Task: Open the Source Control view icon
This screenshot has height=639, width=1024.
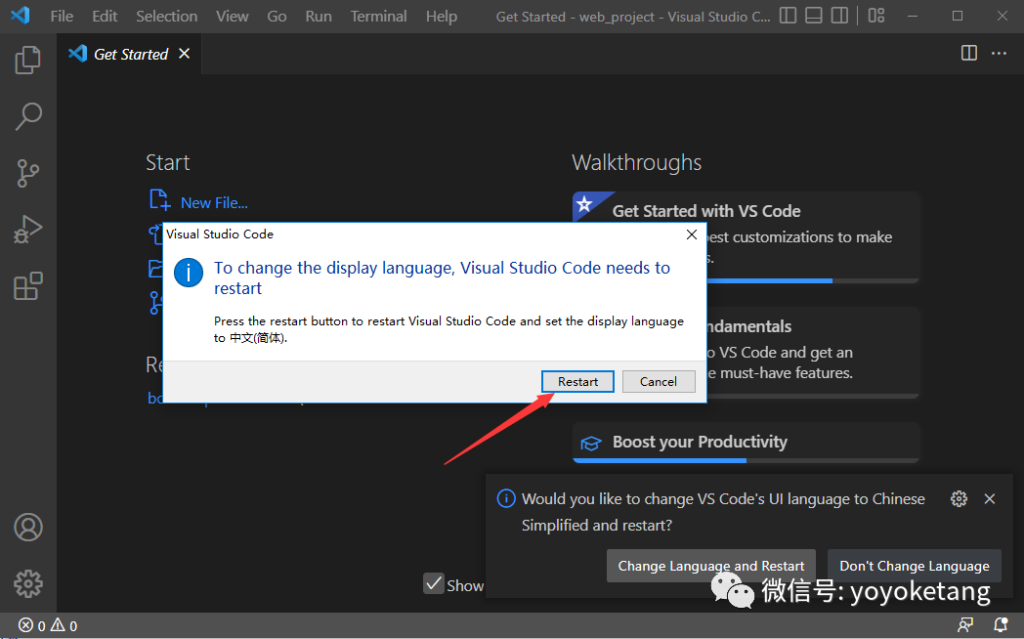Action: pos(28,173)
